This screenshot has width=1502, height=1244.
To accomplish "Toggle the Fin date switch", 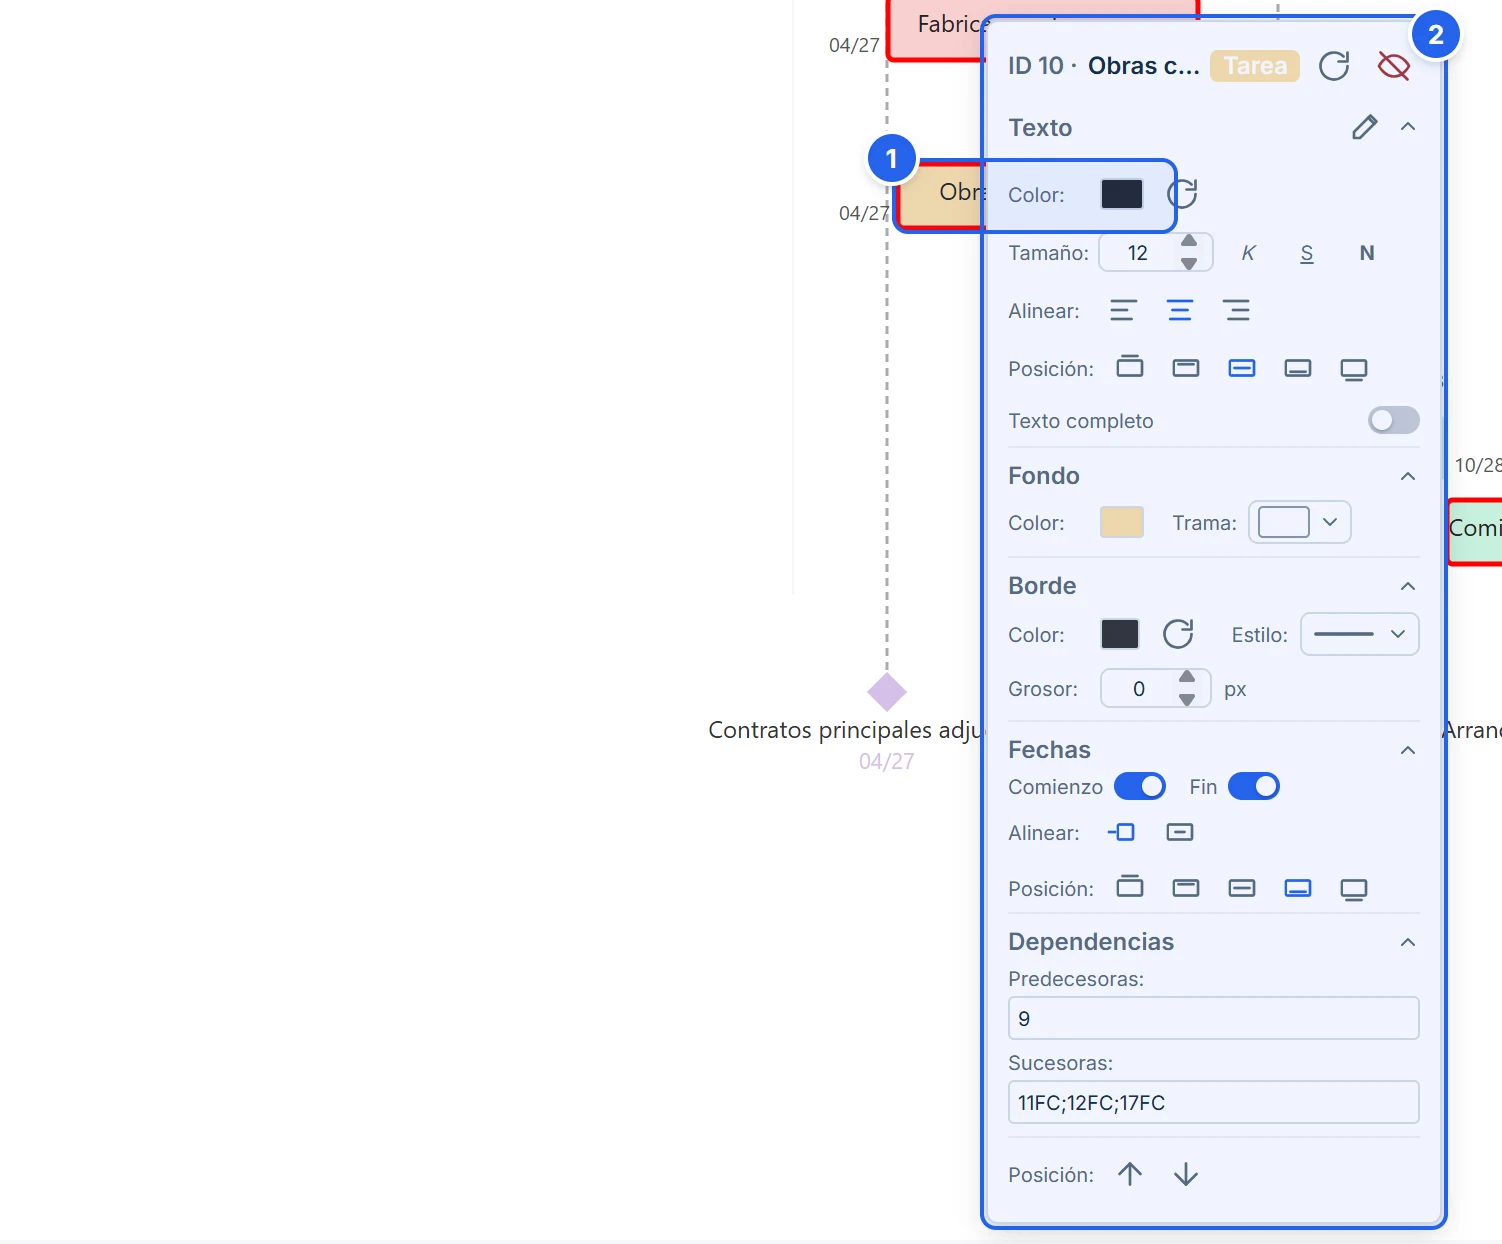I will tap(1254, 786).
